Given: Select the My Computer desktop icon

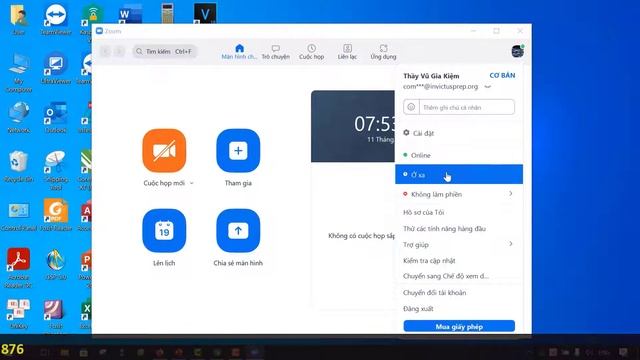Looking at the screenshot, I should tap(18, 72).
